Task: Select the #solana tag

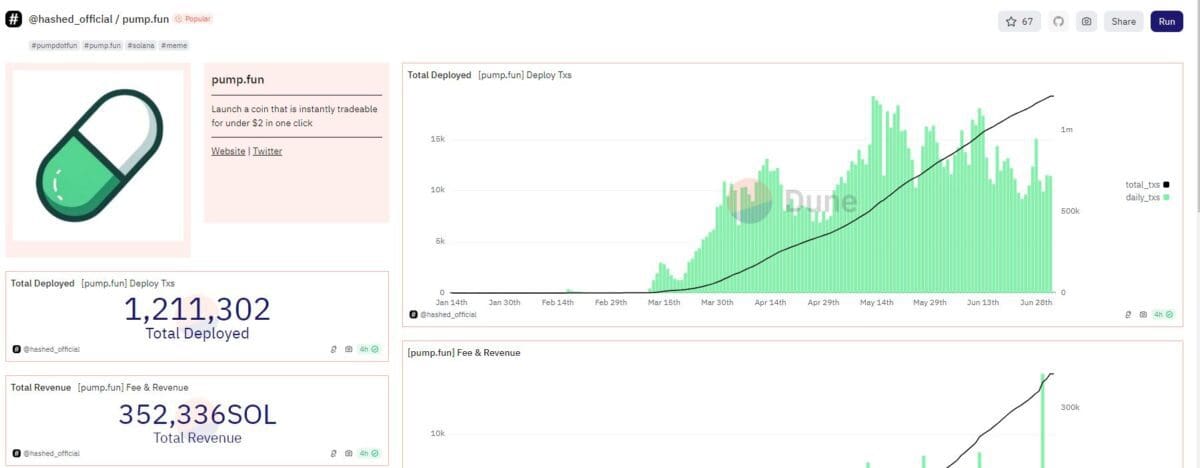Action: click(x=140, y=46)
